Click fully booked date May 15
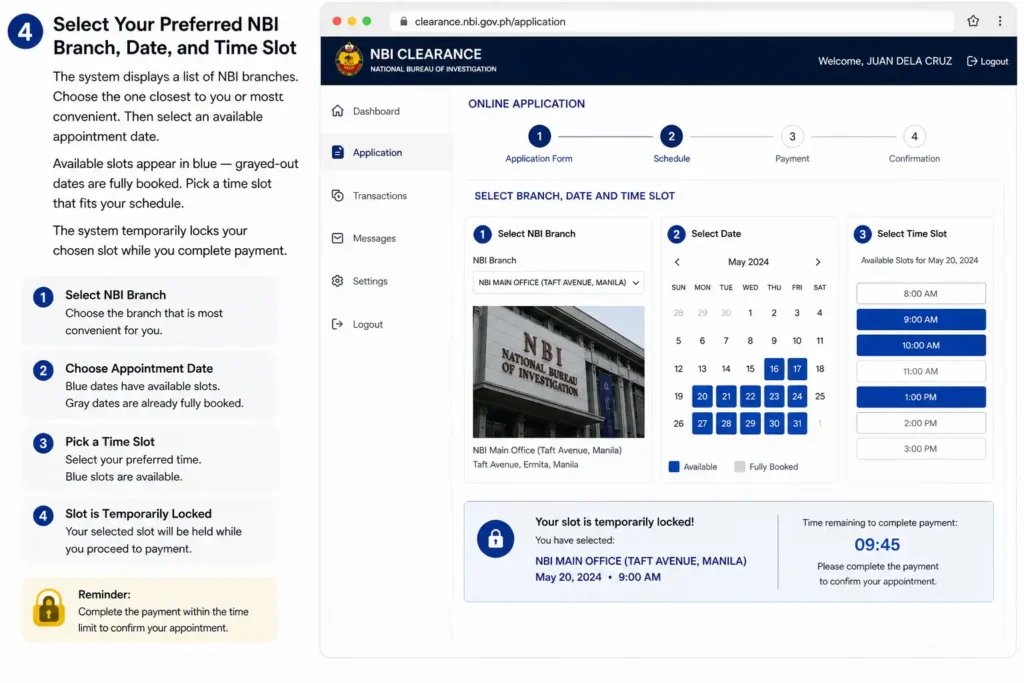 (750, 369)
